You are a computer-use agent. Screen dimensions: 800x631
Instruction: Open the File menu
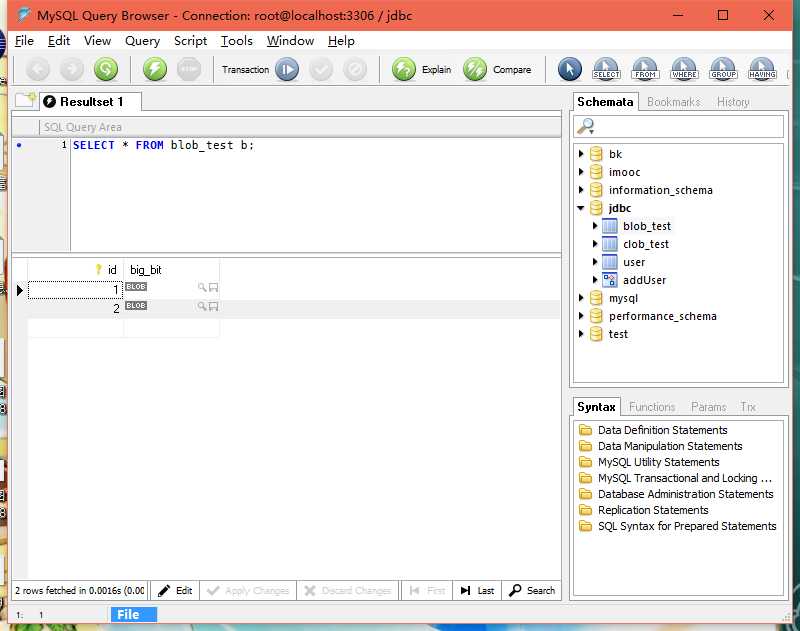pos(24,41)
